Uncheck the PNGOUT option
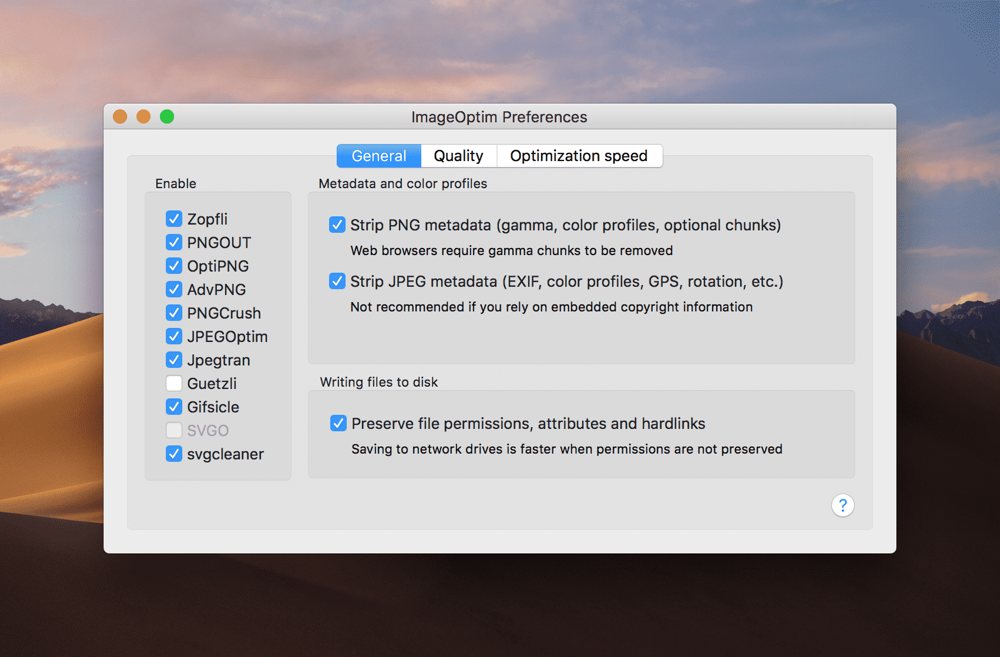The width and height of the screenshot is (1000, 657). 173,242
